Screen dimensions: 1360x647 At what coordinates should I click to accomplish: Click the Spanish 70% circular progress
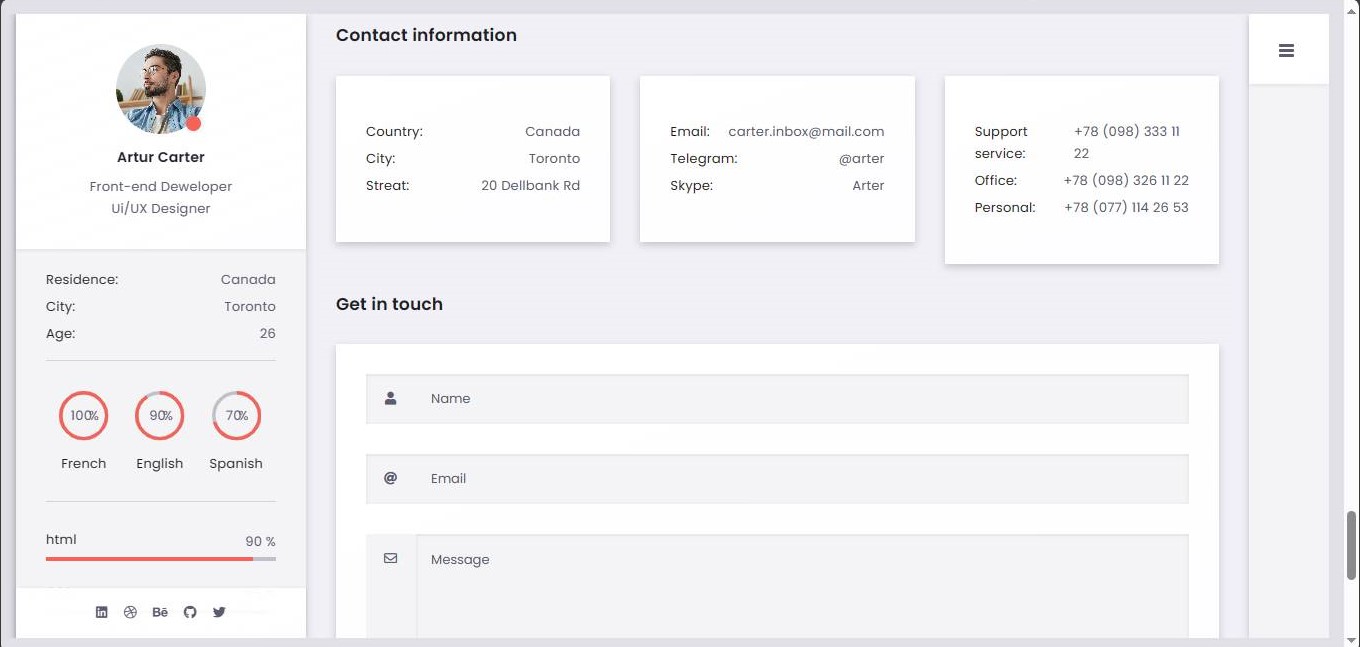tap(236, 416)
